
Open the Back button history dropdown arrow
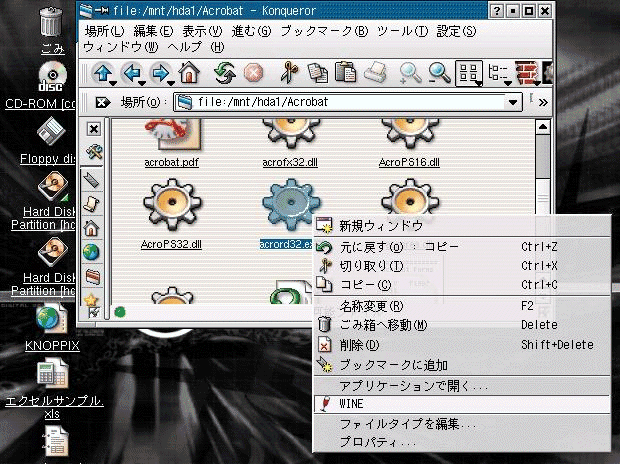pos(142,83)
